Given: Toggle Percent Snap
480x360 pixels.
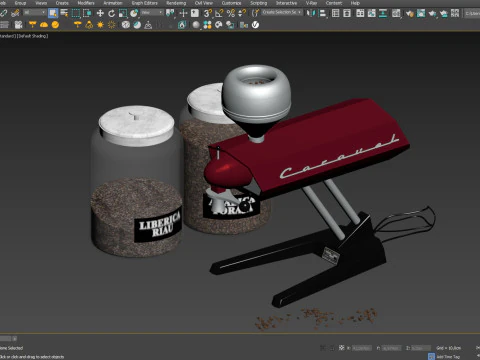Looking at the screenshot, I should click(231, 13).
